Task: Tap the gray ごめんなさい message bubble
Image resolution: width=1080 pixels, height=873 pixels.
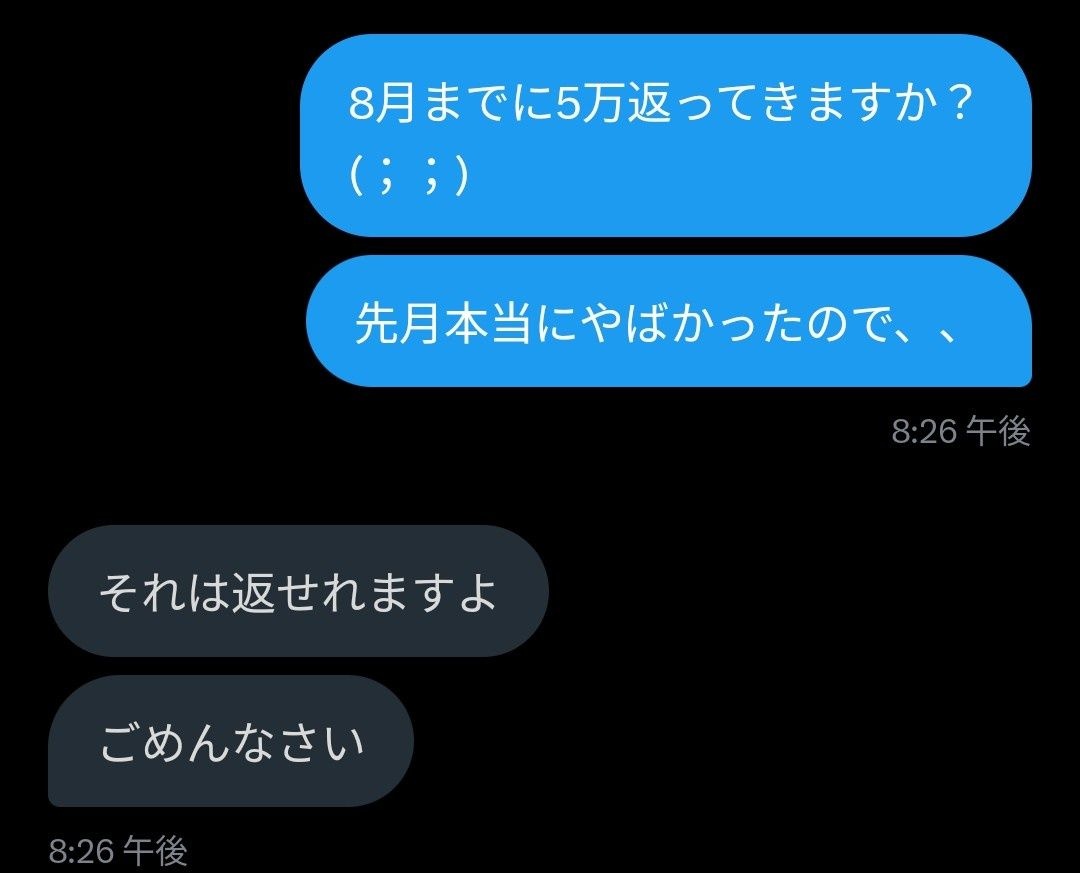Action: pyautogui.click(x=230, y=741)
